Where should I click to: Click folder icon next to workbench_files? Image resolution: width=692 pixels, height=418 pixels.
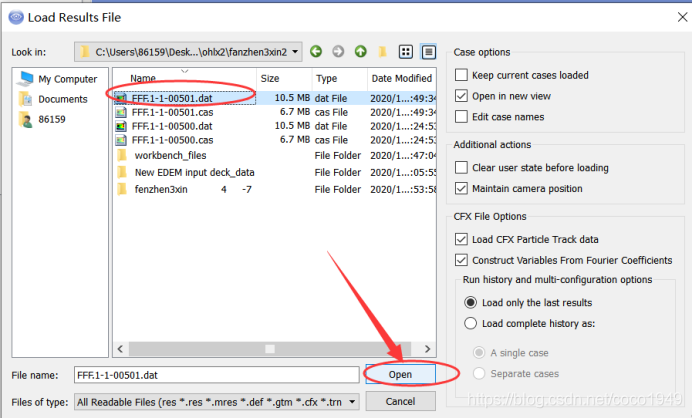(122, 155)
